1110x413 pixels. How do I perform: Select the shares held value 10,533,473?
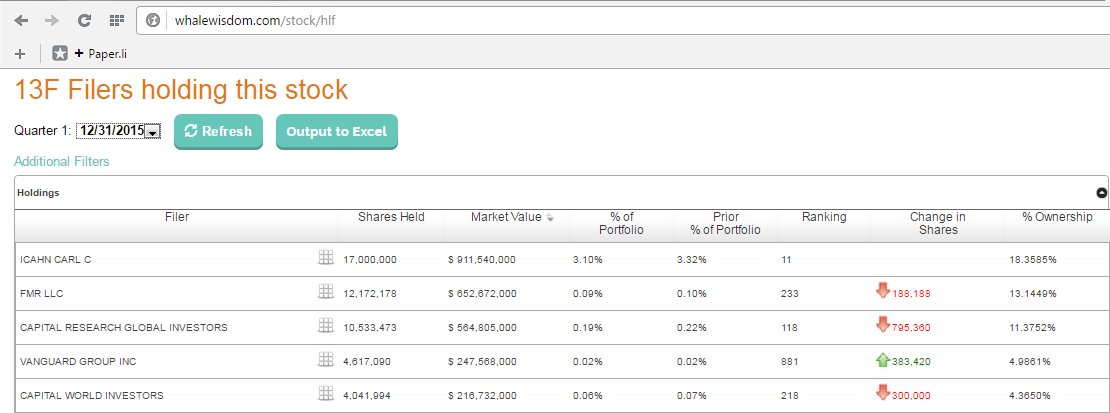pyautogui.click(x=370, y=327)
